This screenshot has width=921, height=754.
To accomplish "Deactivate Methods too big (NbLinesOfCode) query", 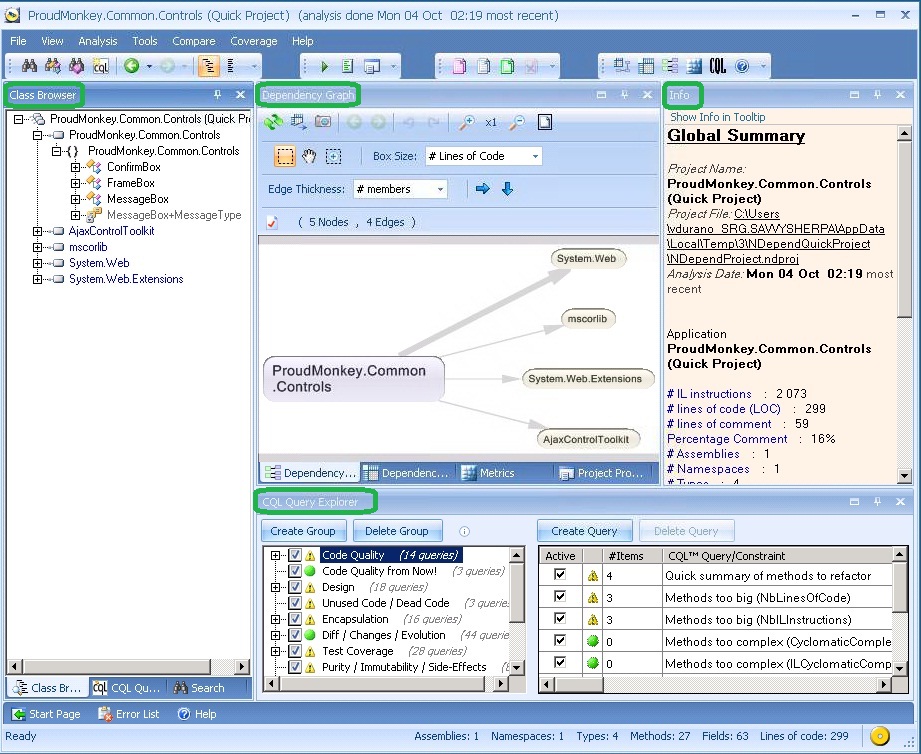I will (x=560, y=597).
